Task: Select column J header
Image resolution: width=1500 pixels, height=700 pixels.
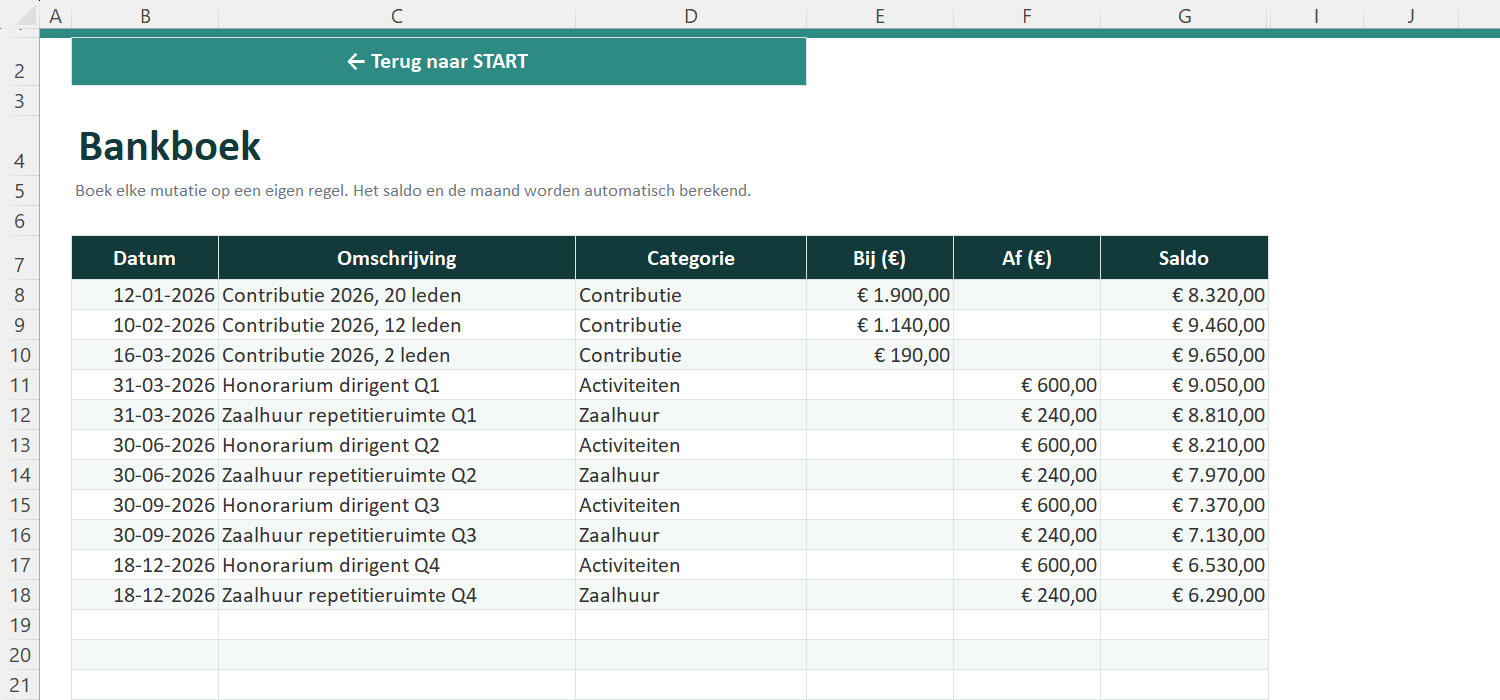Action: [x=1411, y=15]
